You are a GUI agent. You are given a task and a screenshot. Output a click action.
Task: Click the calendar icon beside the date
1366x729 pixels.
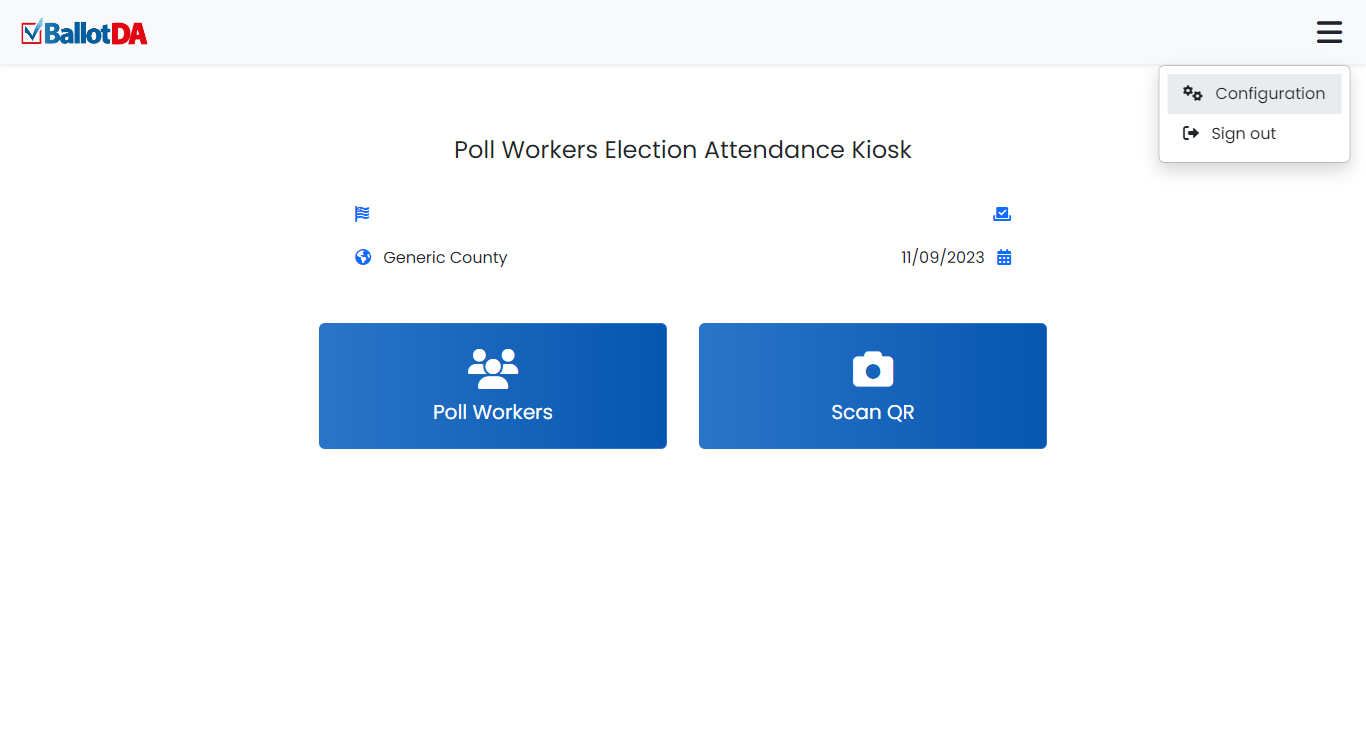coord(1004,257)
